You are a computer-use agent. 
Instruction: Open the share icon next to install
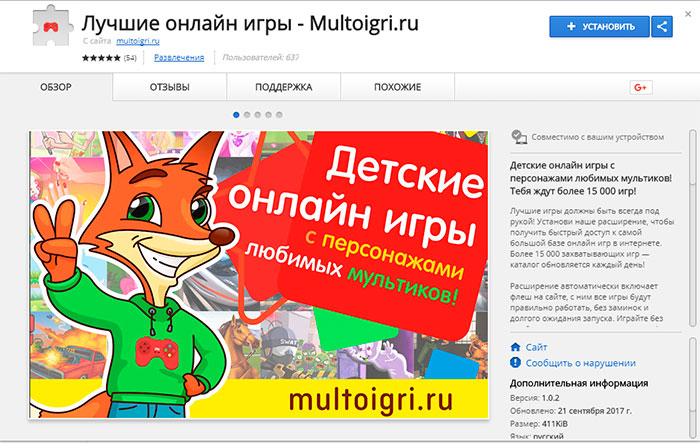pyautogui.click(x=662, y=26)
